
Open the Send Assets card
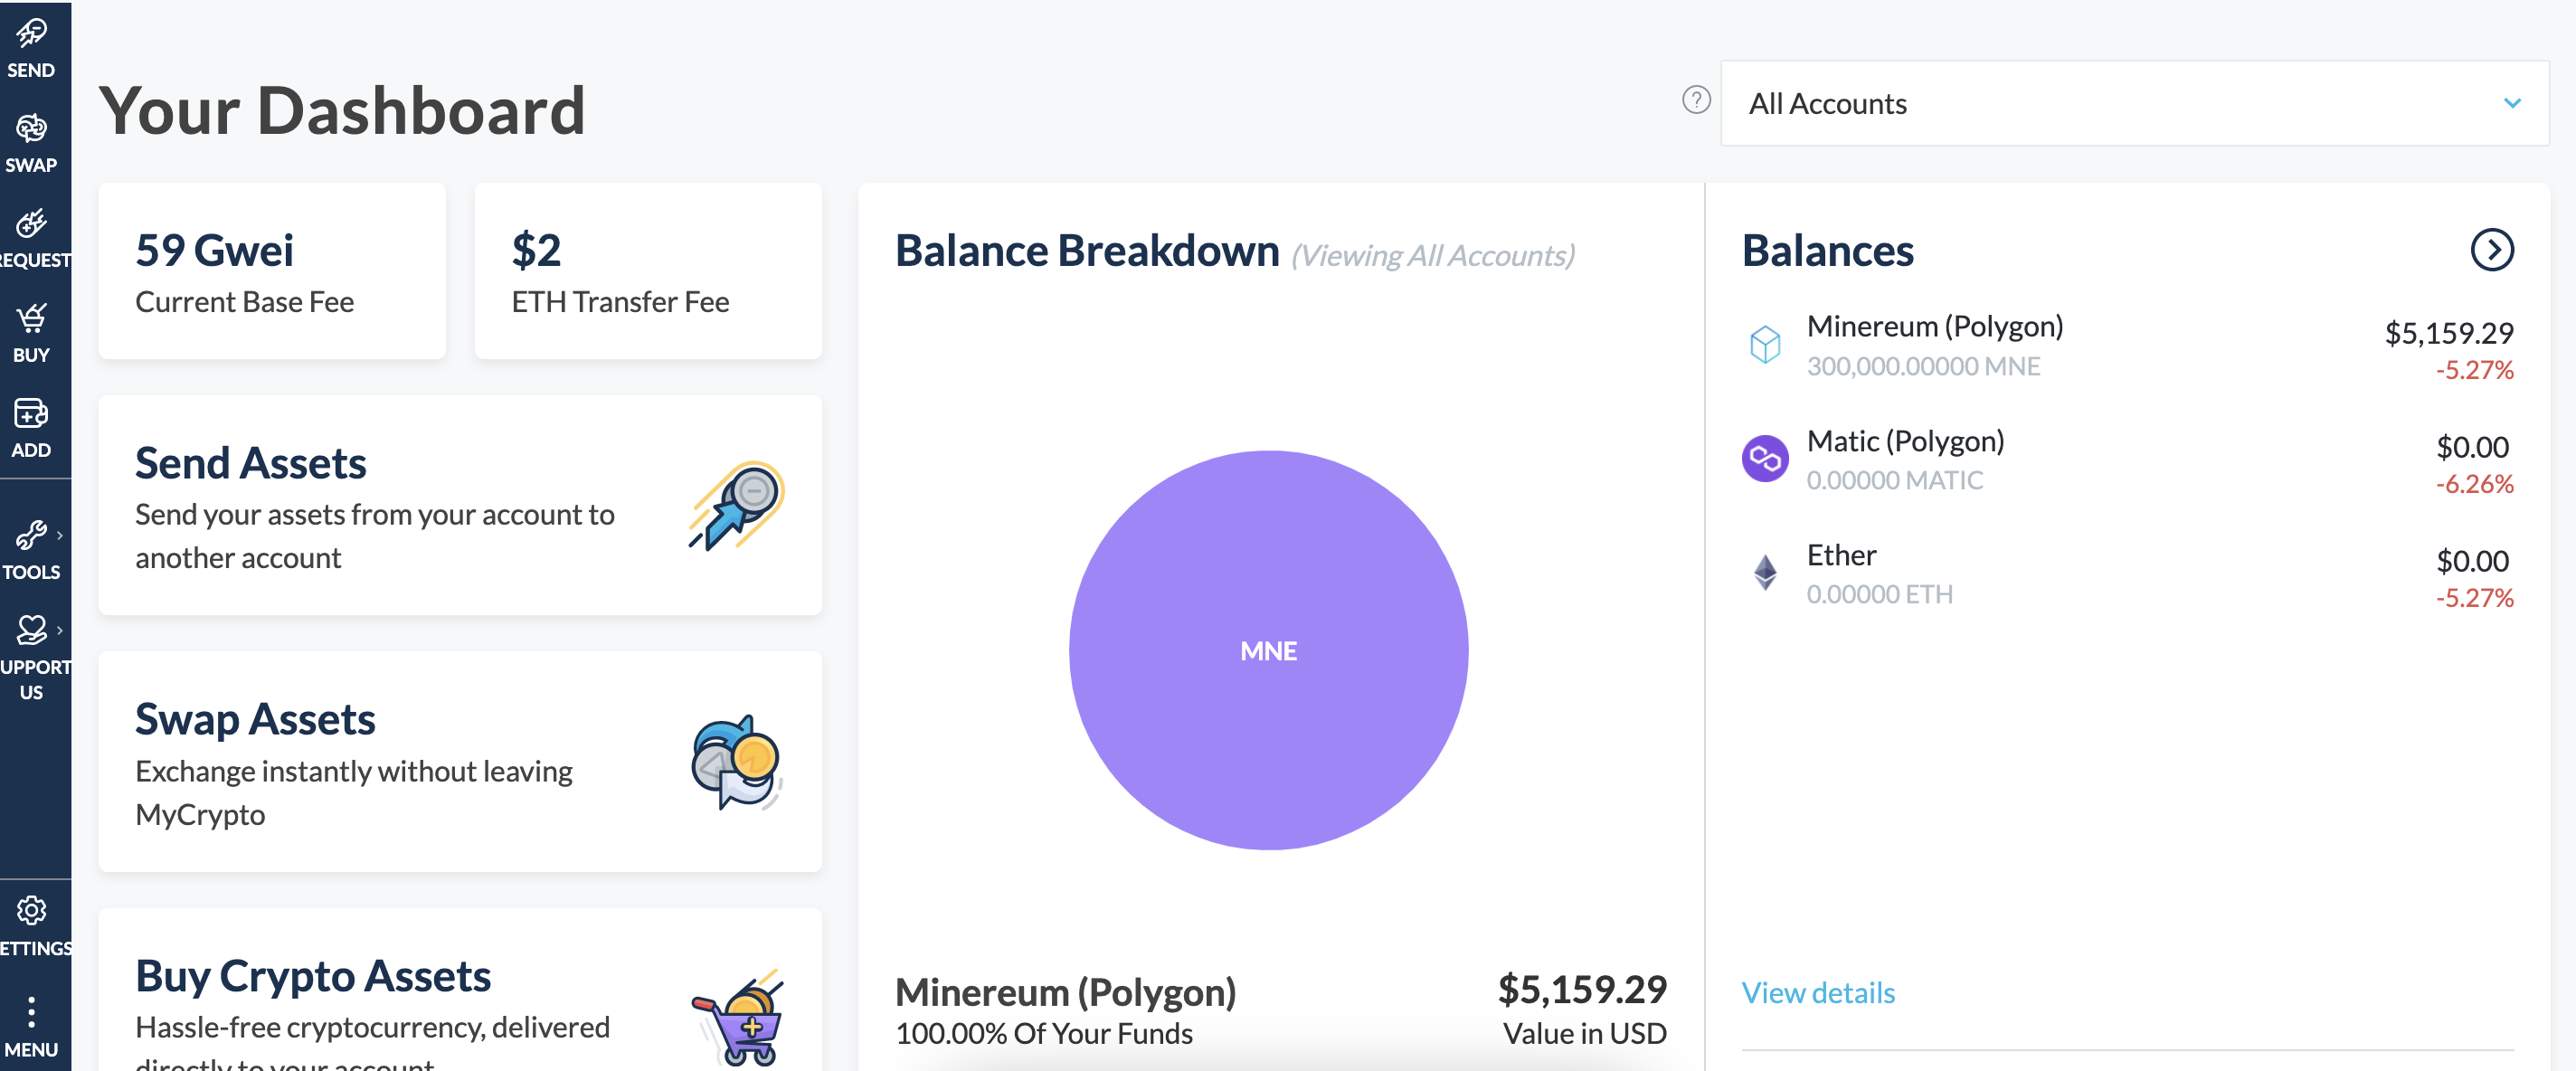click(460, 505)
